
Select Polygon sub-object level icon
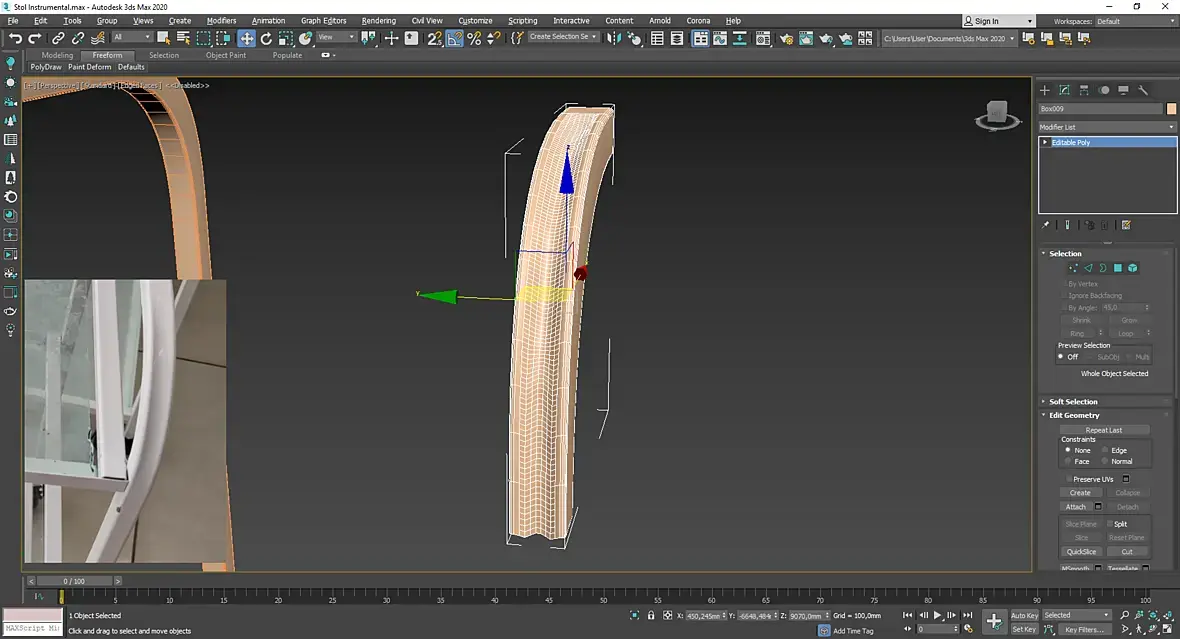(x=1118, y=268)
